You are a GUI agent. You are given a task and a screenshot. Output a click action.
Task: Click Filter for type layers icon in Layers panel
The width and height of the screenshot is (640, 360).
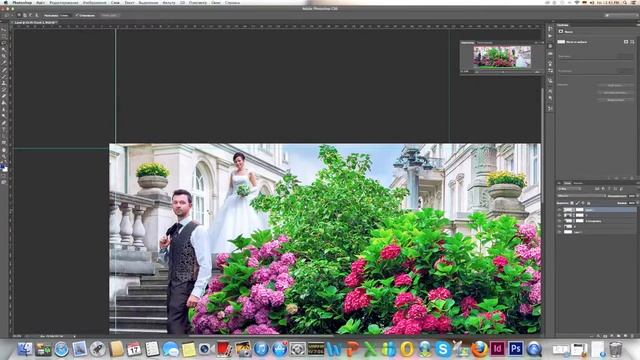(x=609, y=189)
